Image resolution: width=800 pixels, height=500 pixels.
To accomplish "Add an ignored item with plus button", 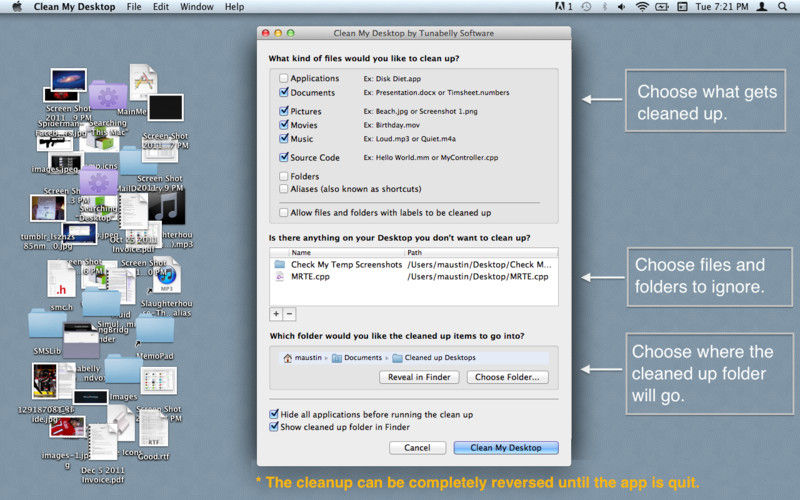I will 276,314.
